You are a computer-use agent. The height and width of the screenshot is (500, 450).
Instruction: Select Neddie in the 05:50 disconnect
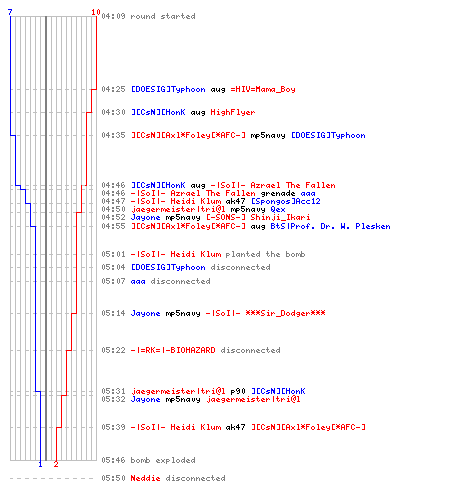click(145, 478)
